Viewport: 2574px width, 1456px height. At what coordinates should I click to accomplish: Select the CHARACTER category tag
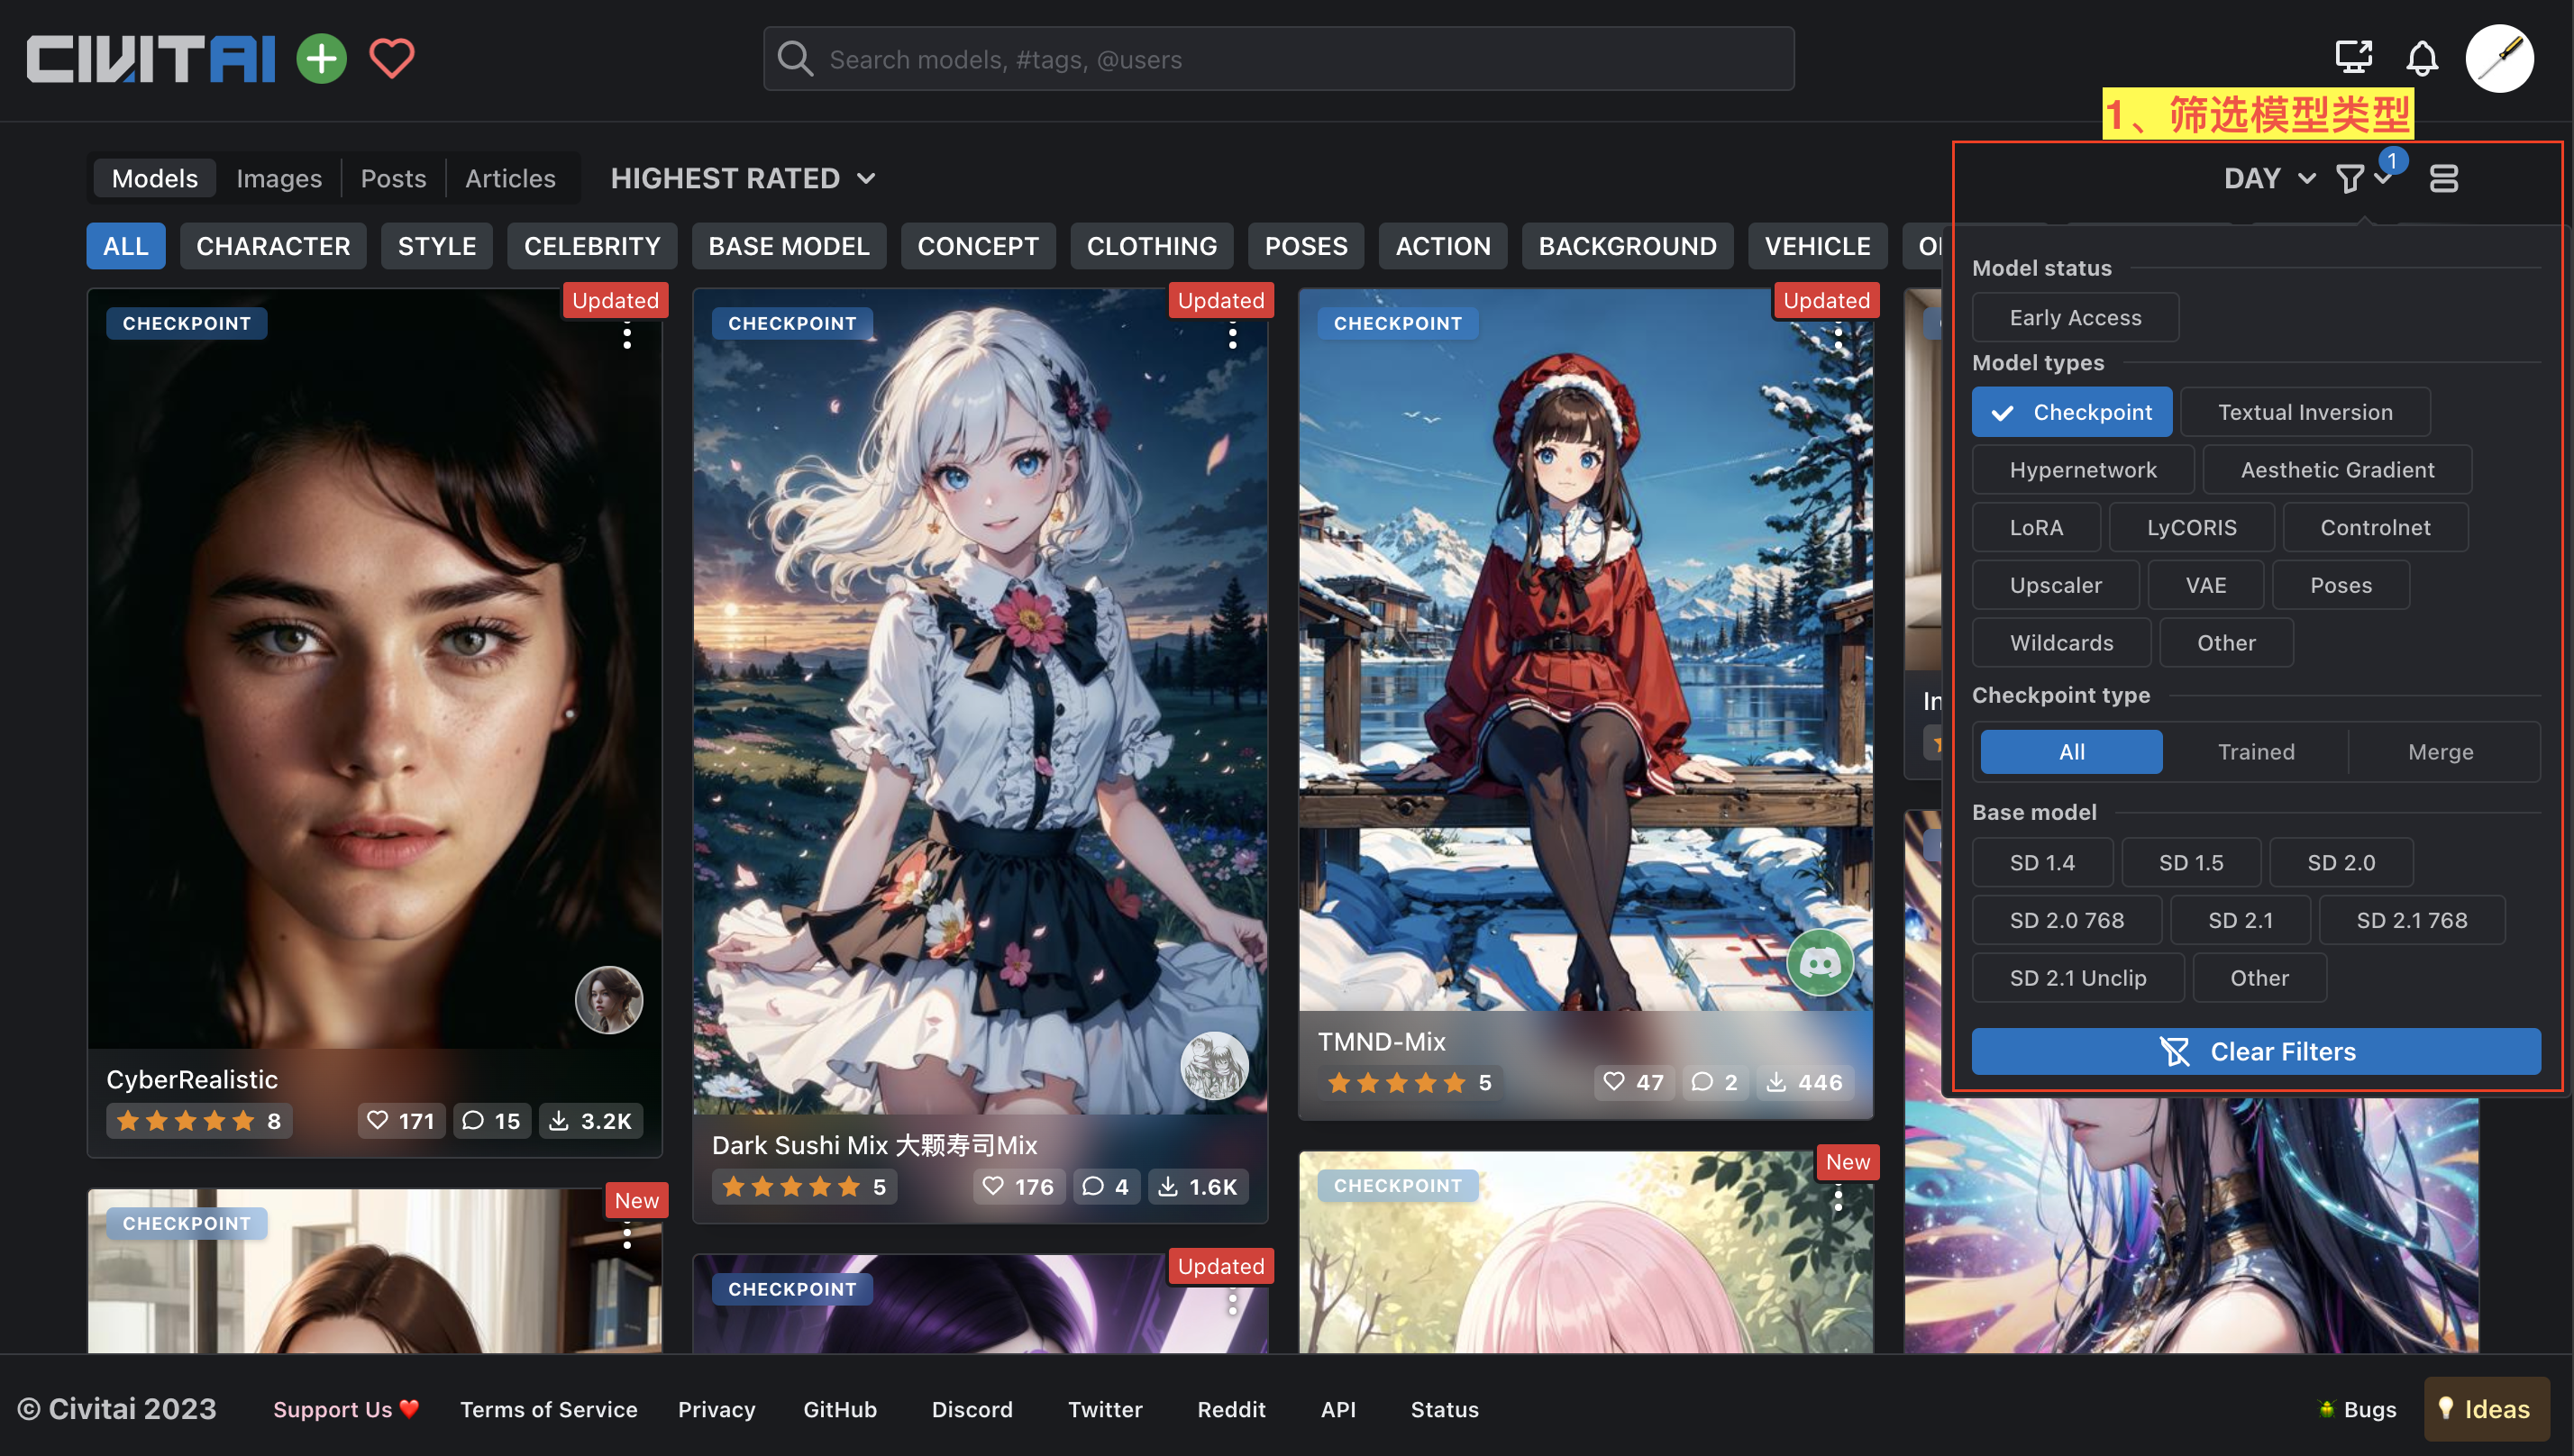[x=272, y=246]
